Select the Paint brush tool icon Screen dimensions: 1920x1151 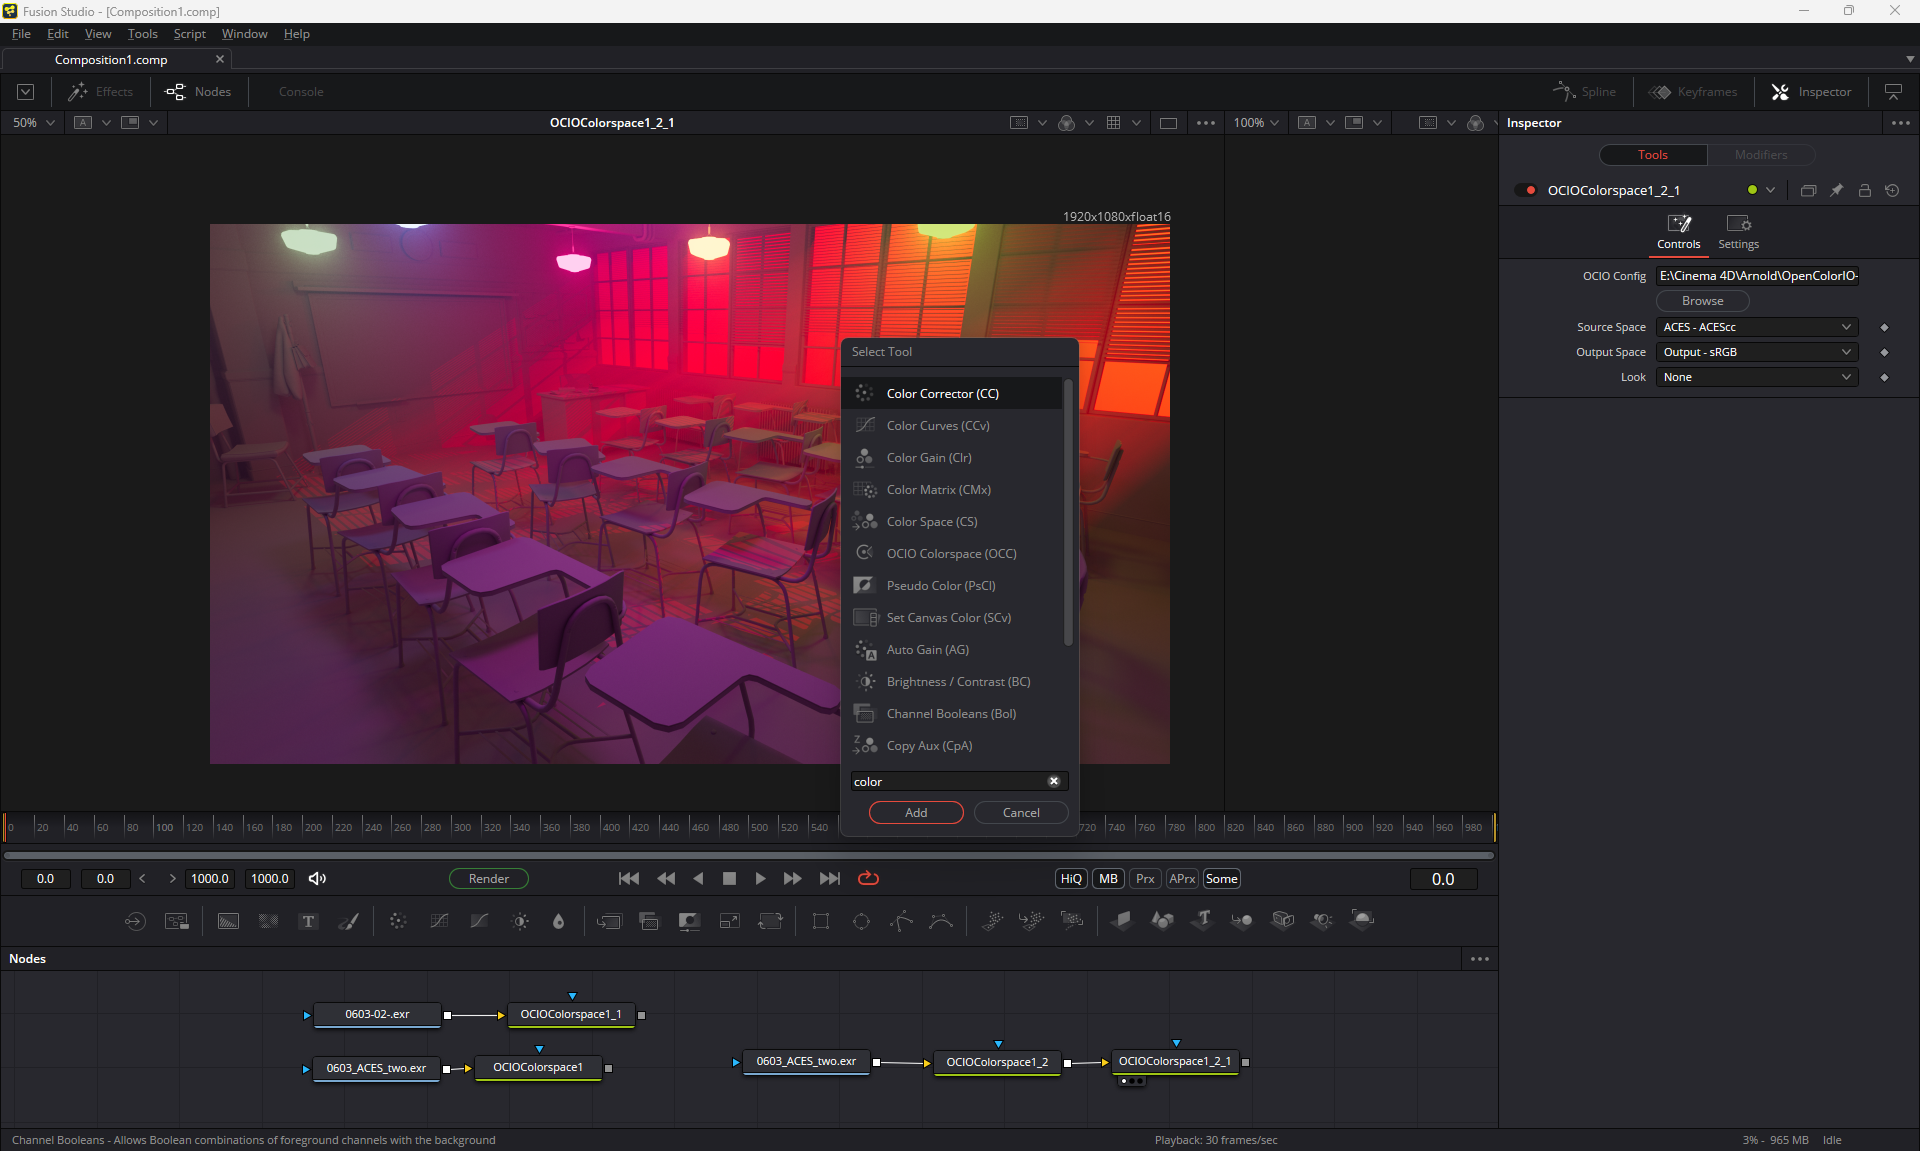tap(348, 921)
